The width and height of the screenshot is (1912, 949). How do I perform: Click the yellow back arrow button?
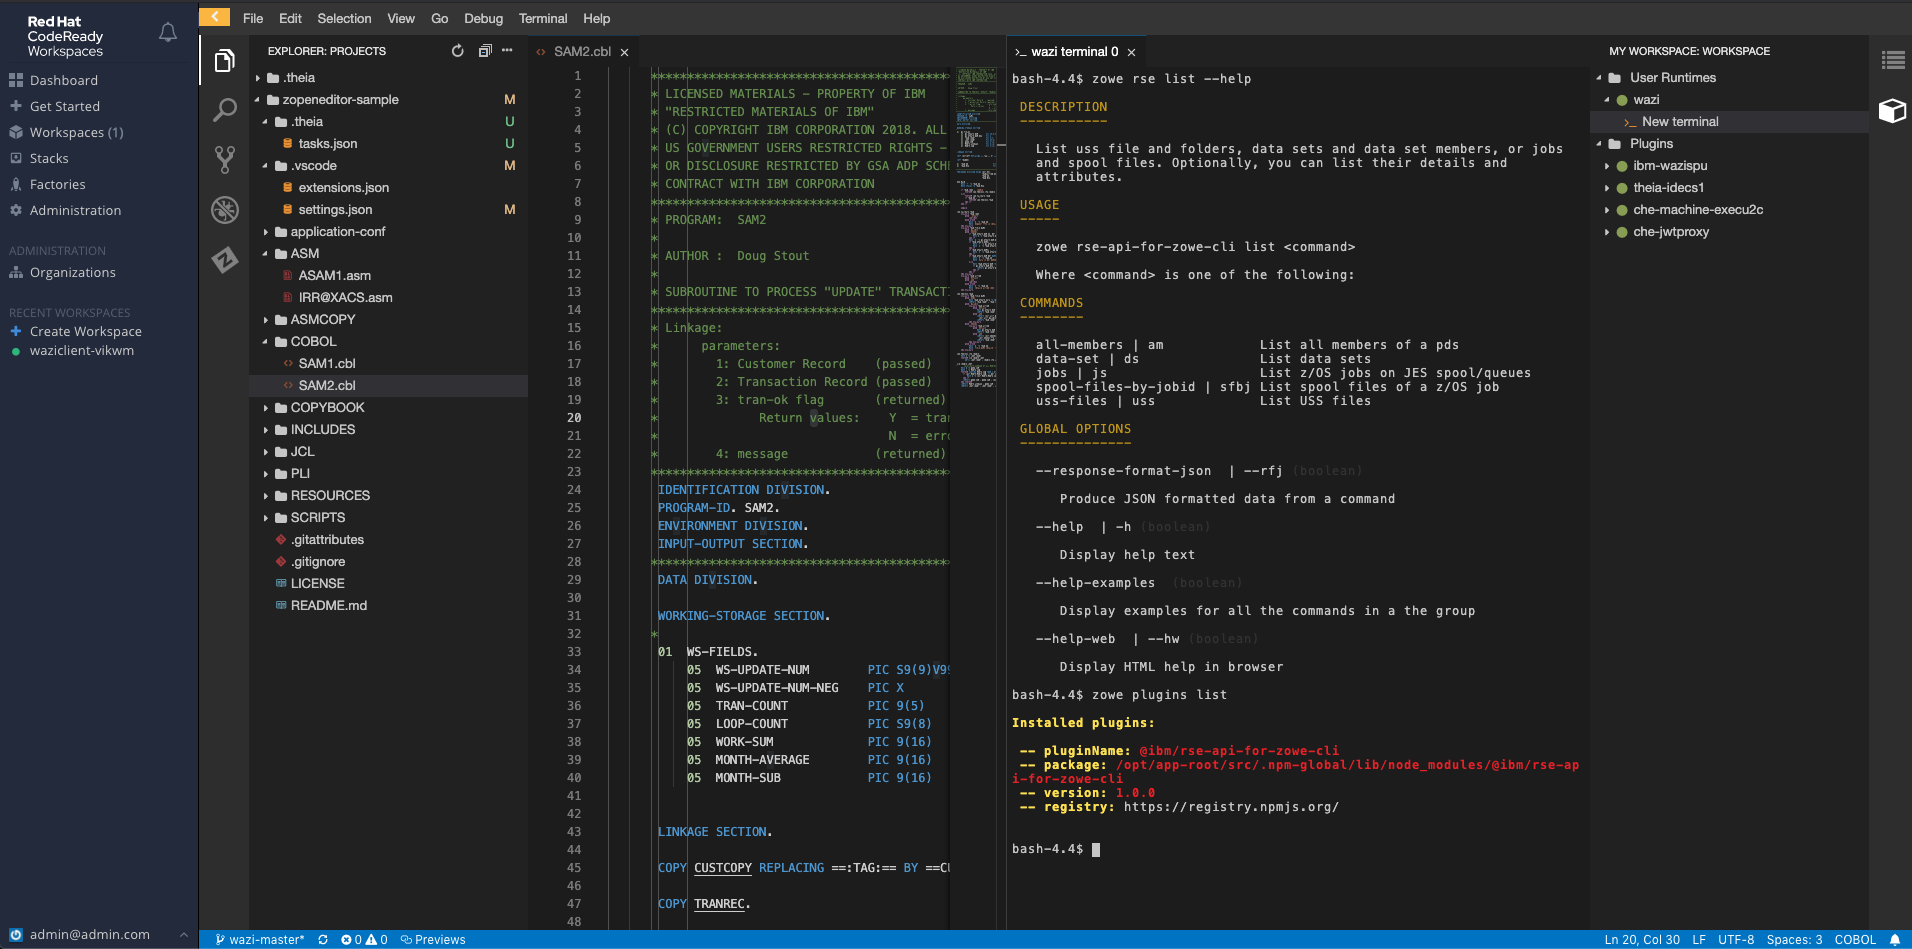214,17
